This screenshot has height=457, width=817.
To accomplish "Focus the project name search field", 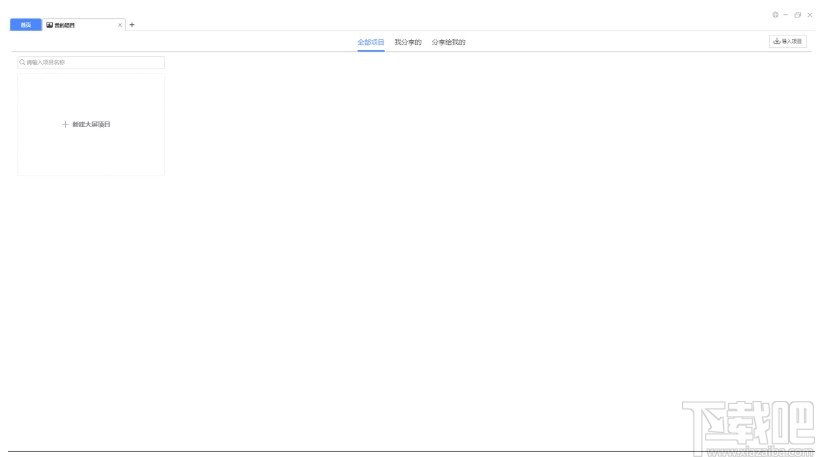I will click(x=91, y=62).
